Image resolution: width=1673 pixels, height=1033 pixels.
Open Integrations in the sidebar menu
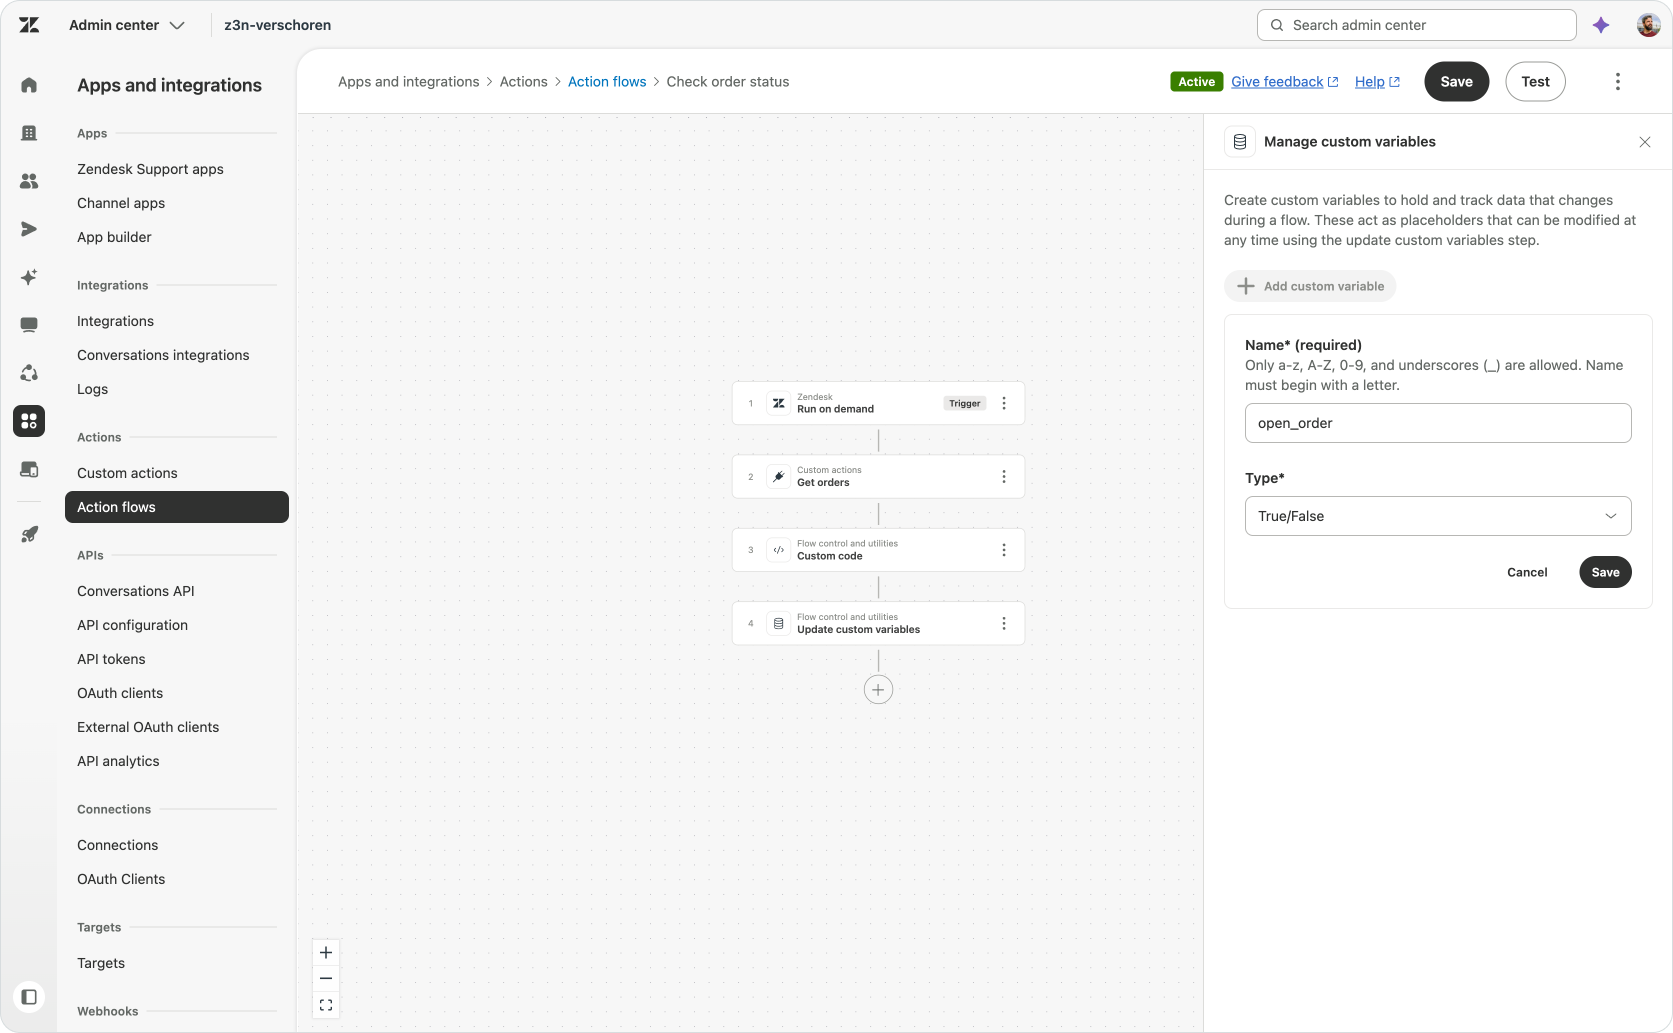click(x=116, y=321)
